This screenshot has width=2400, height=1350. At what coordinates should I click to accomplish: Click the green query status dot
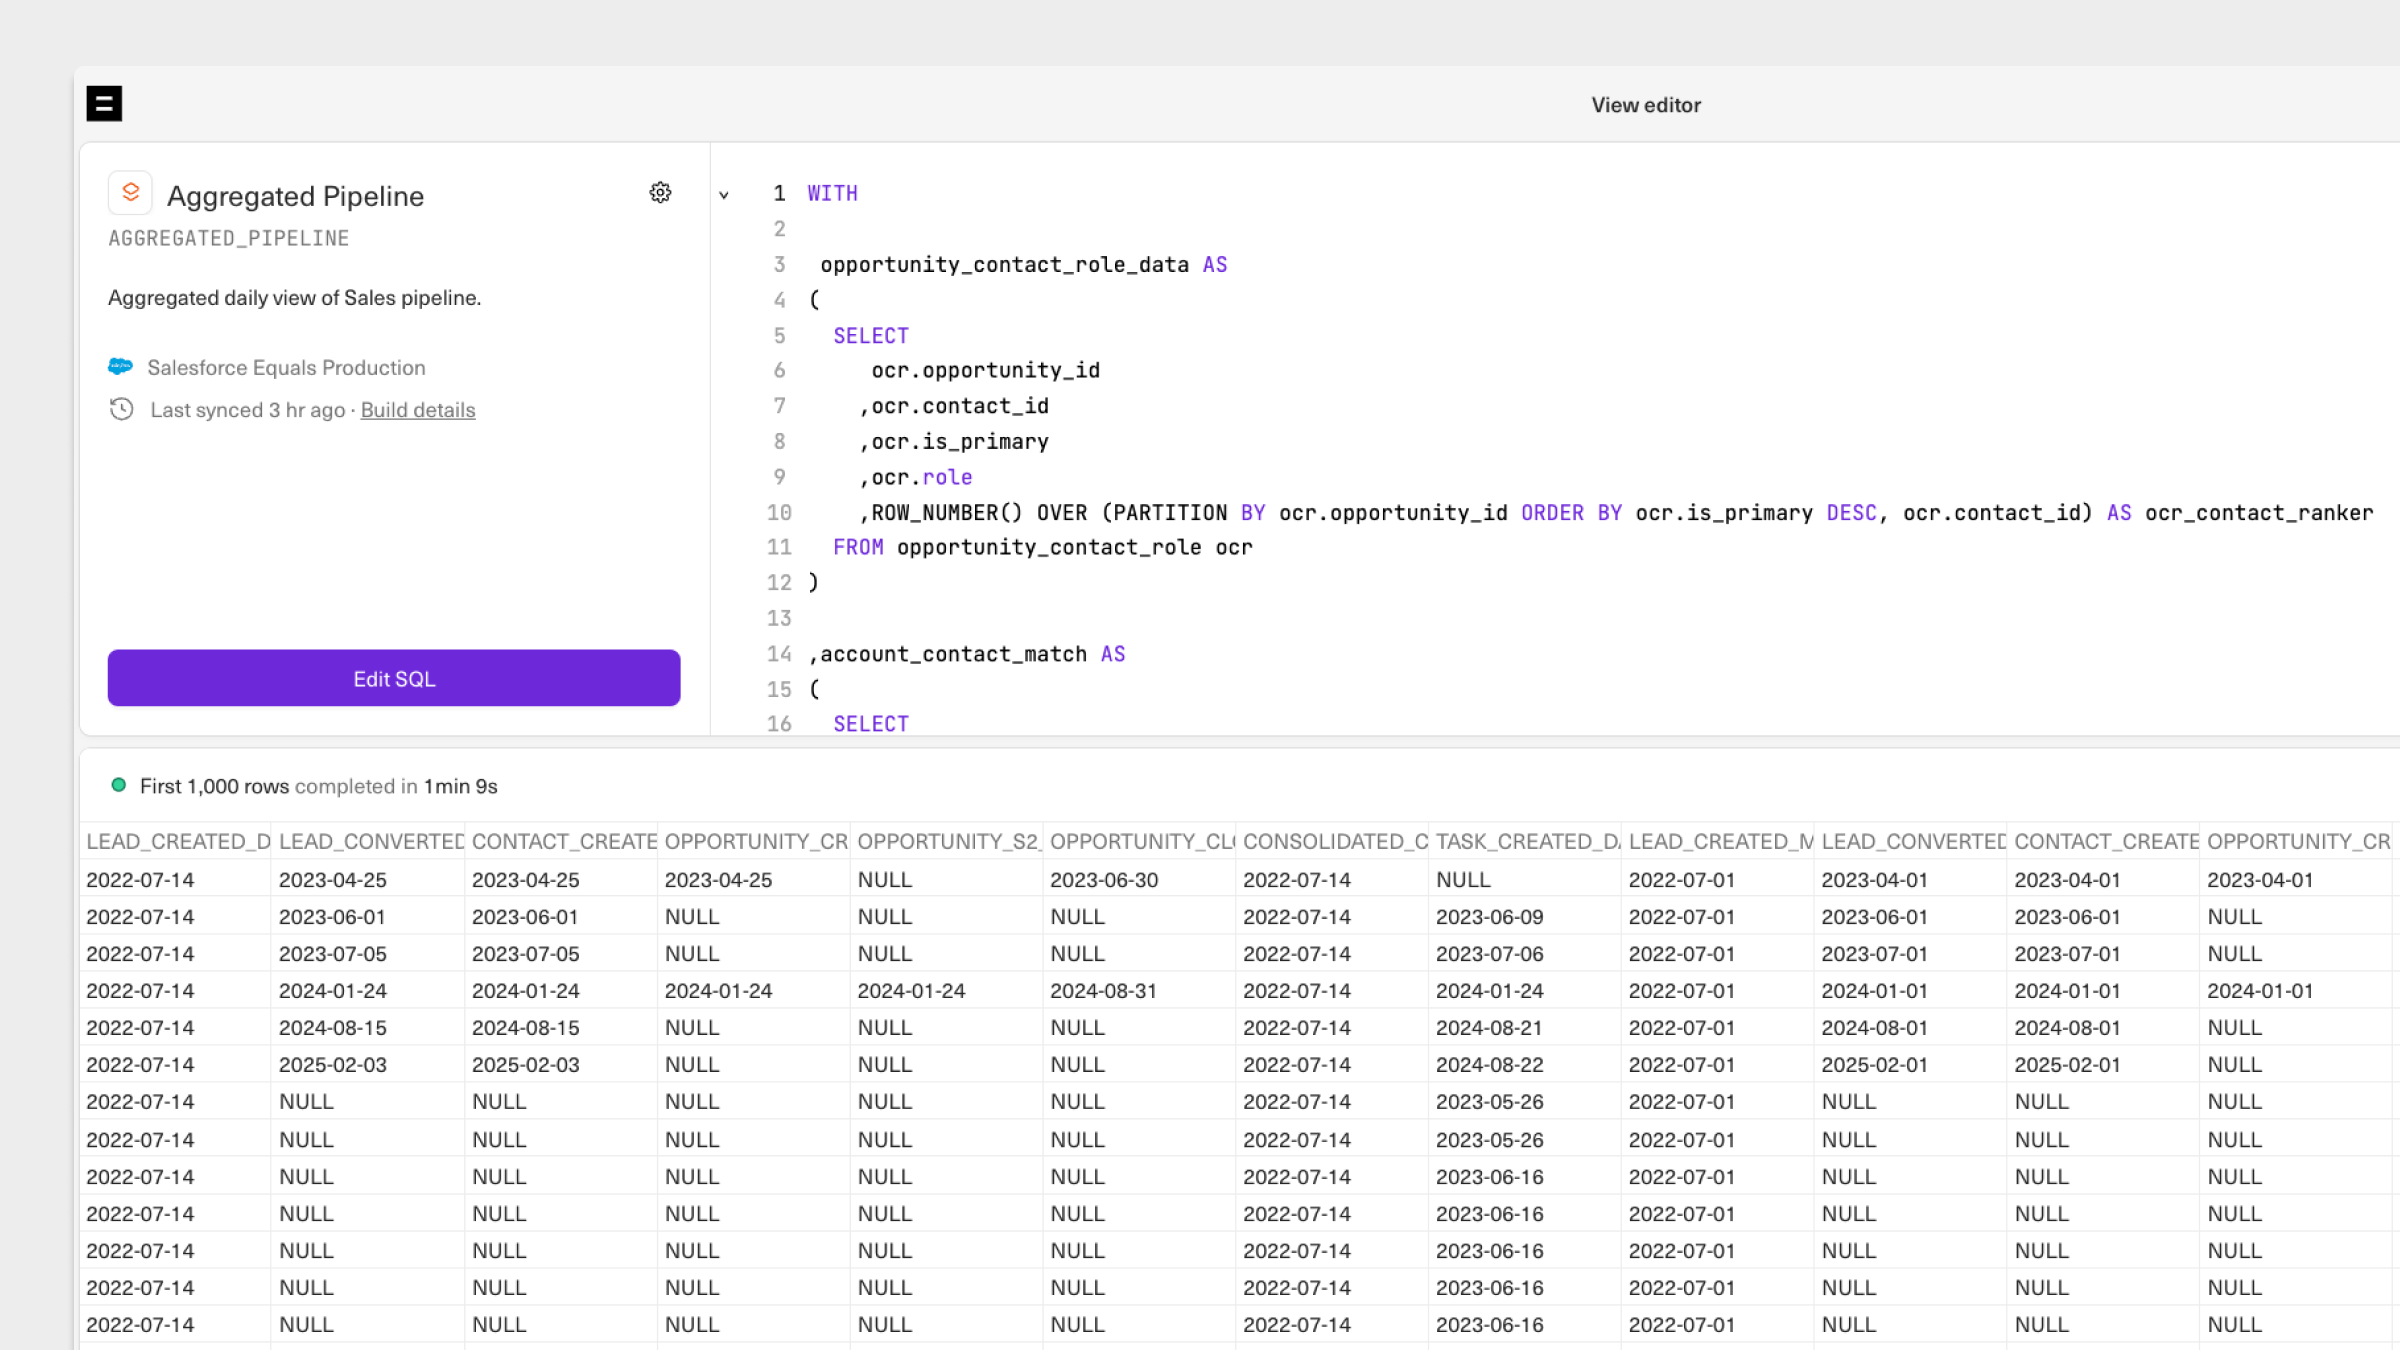118,785
